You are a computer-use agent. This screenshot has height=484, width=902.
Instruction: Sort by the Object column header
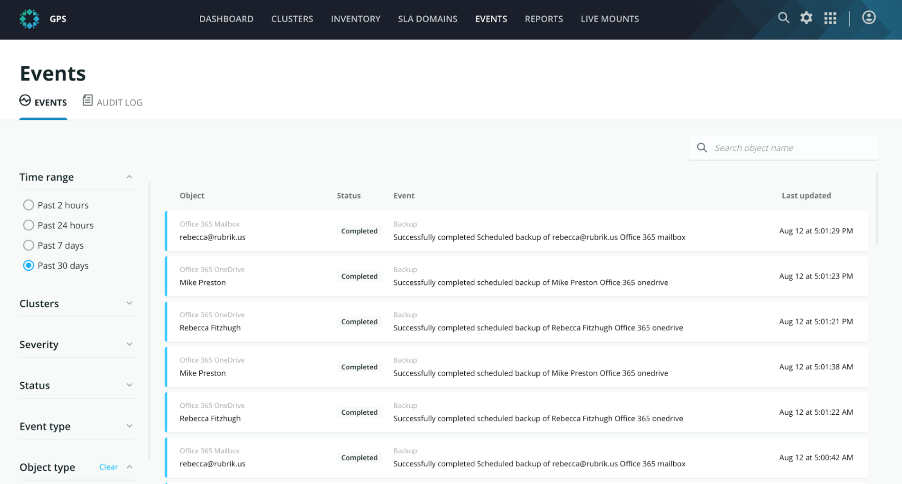pos(192,196)
